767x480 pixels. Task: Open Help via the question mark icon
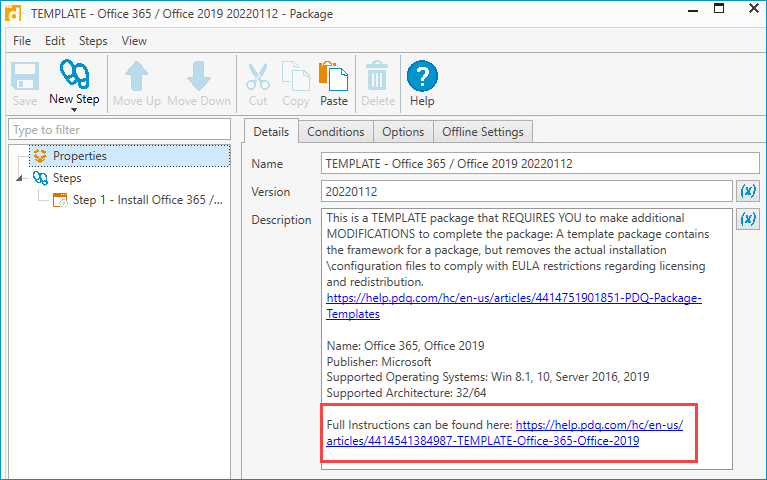click(422, 76)
